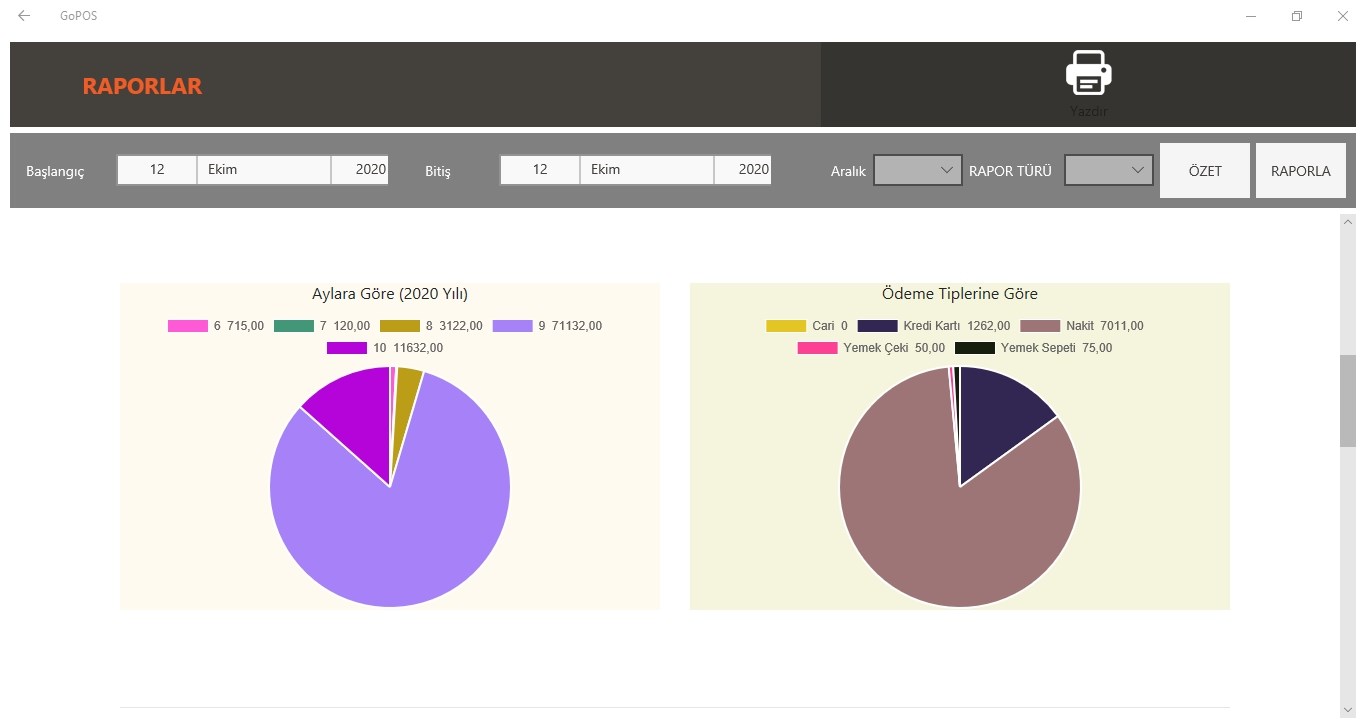Select Başlangıç month field Ekim
The height and width of the screenshot is (728, 1365).
(x=264, y=170)
